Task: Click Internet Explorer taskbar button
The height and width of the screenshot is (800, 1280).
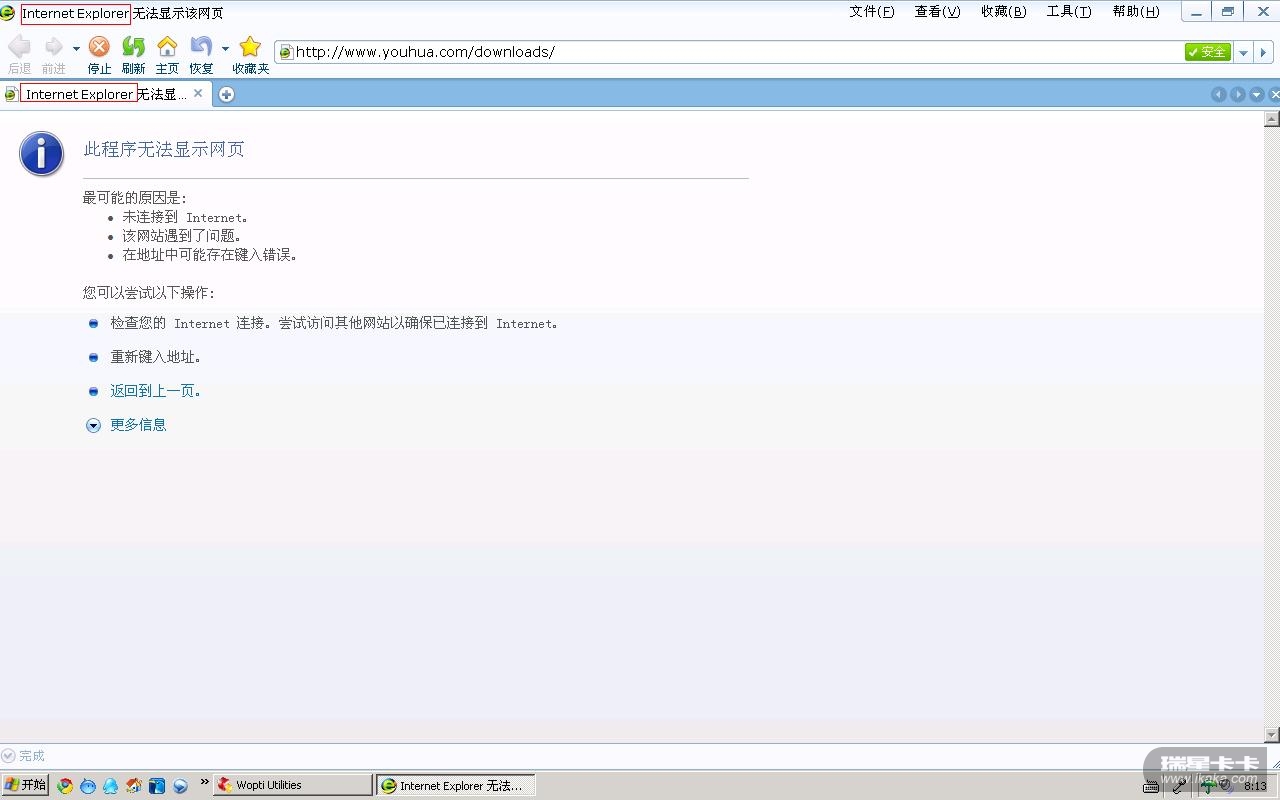Action: tap(456, 786)
